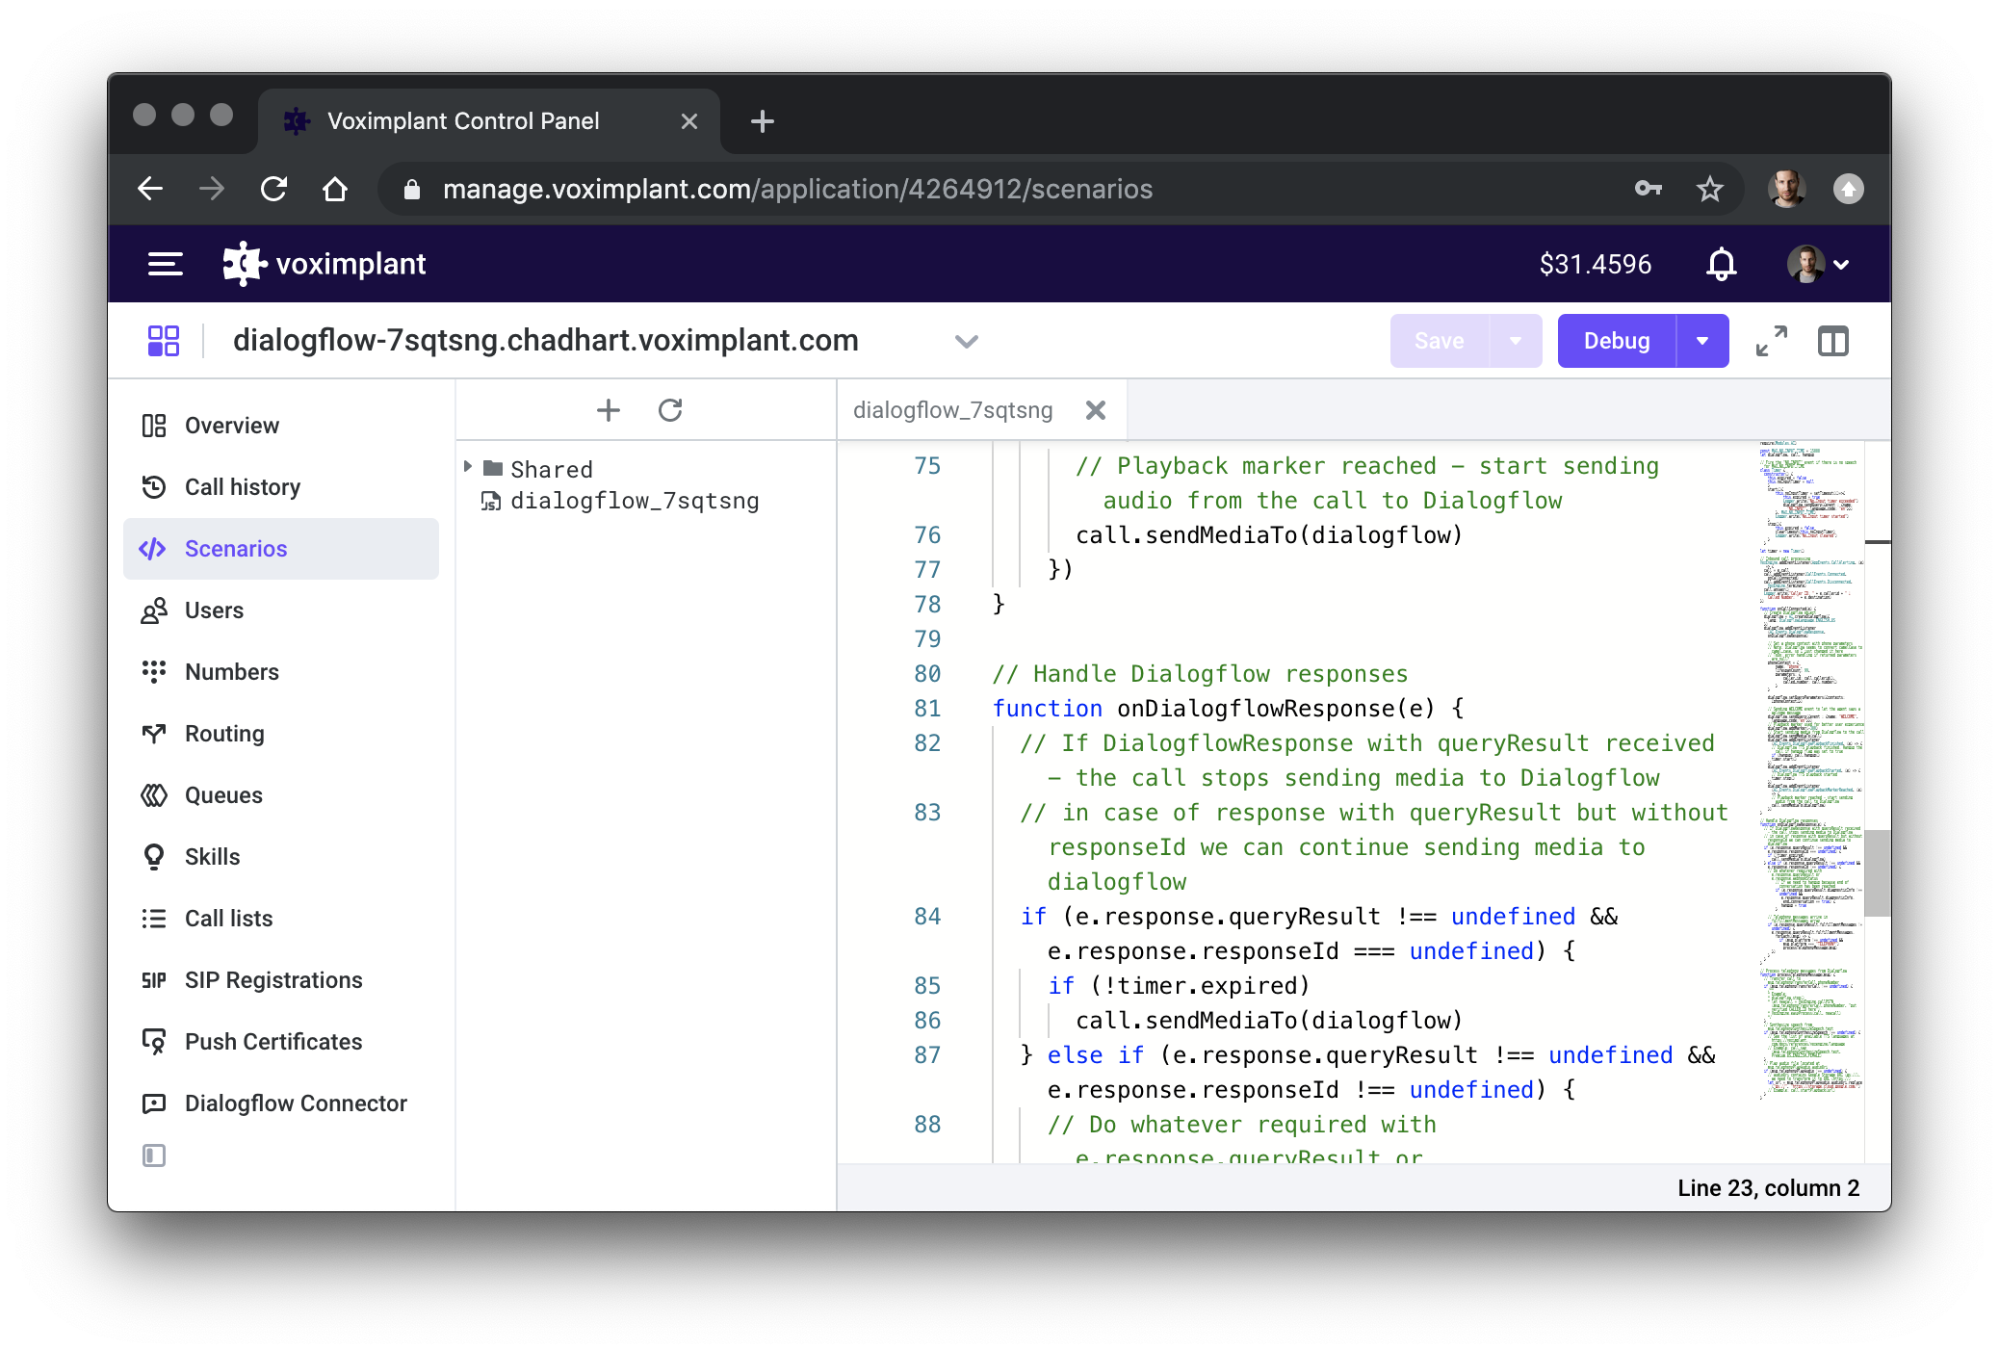1999x1354 pixels.
Task: Toggle the split panel layout
Action: [x=1833, y=341]
